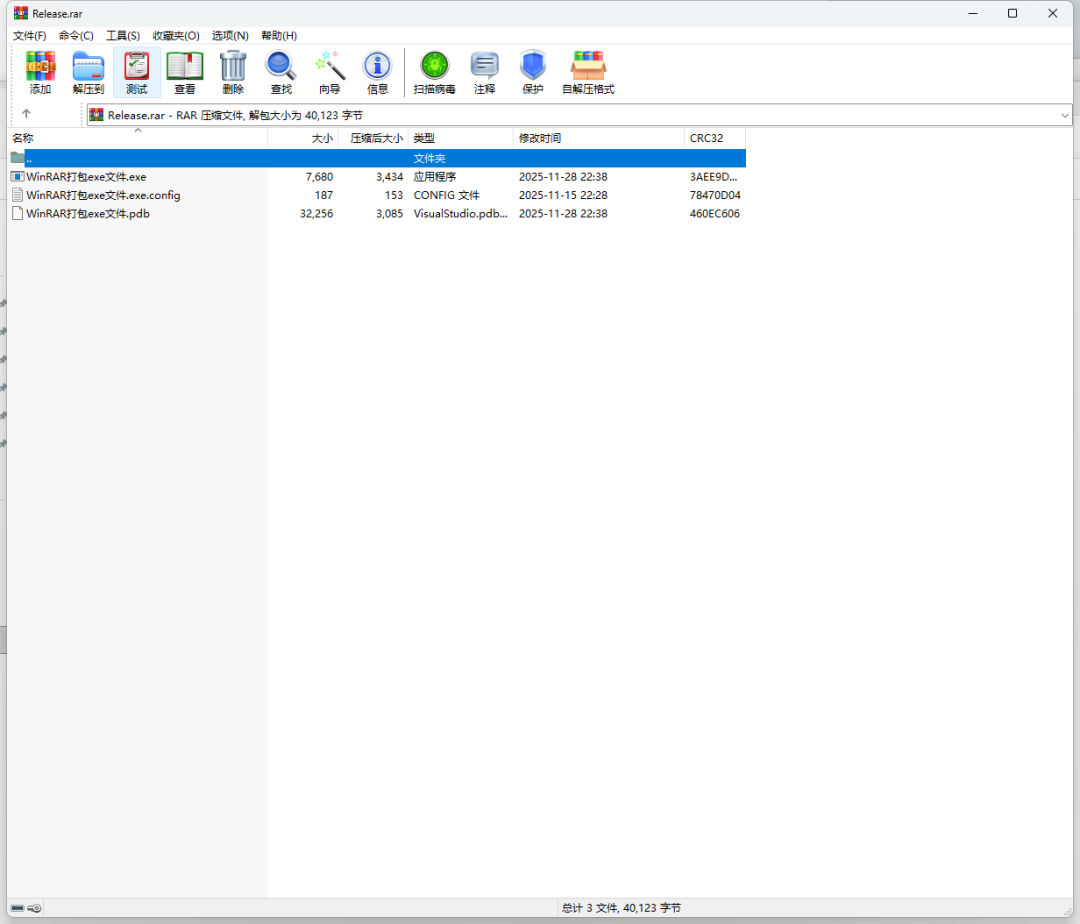
Task: Click CRC32 value 460EC606
Action: [715, 213]
